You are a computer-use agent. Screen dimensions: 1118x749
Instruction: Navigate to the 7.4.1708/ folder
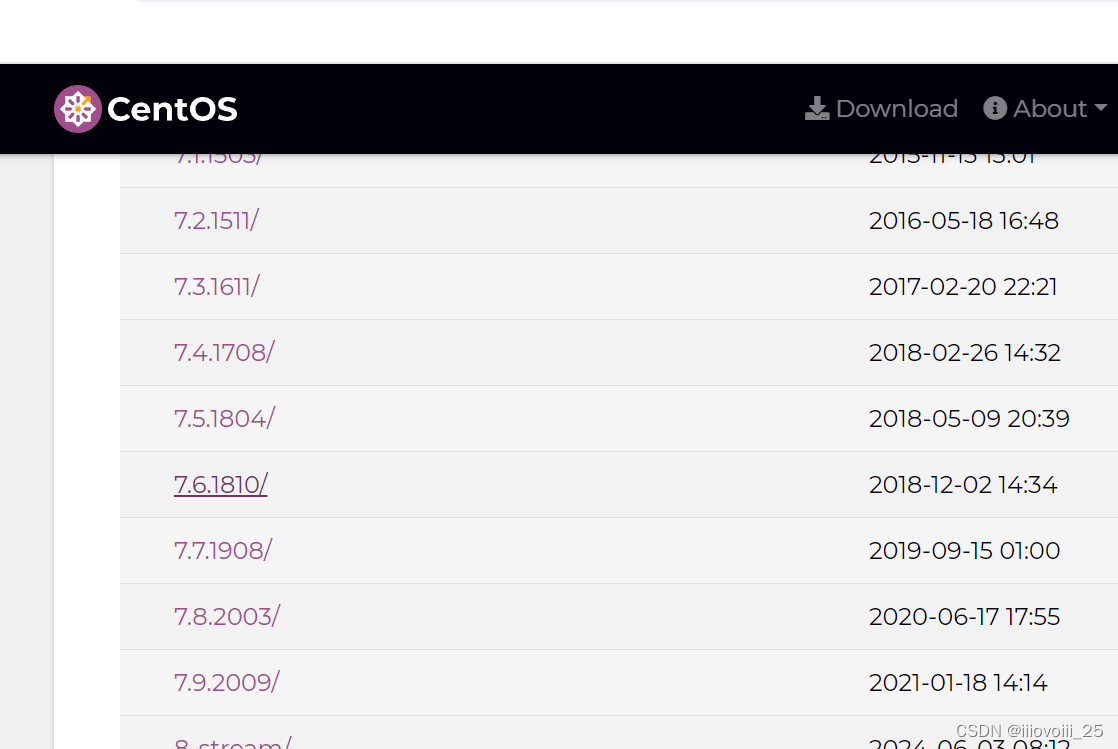(224, 353)
